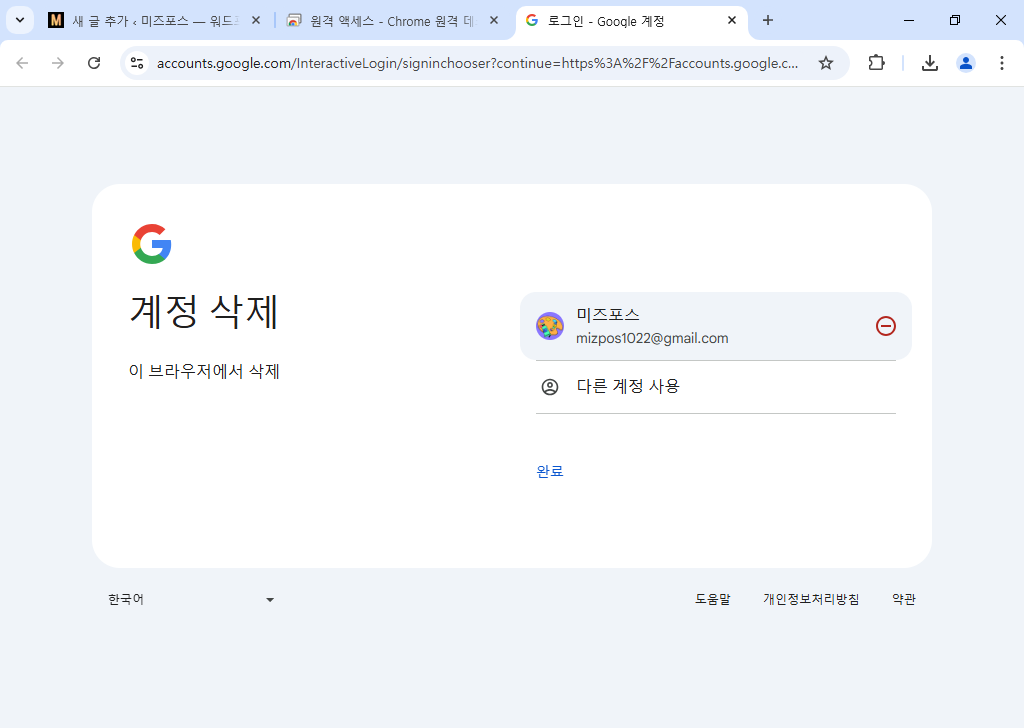
Task: Open the tab search dropdown arrow
Action: tap(20, 20)
